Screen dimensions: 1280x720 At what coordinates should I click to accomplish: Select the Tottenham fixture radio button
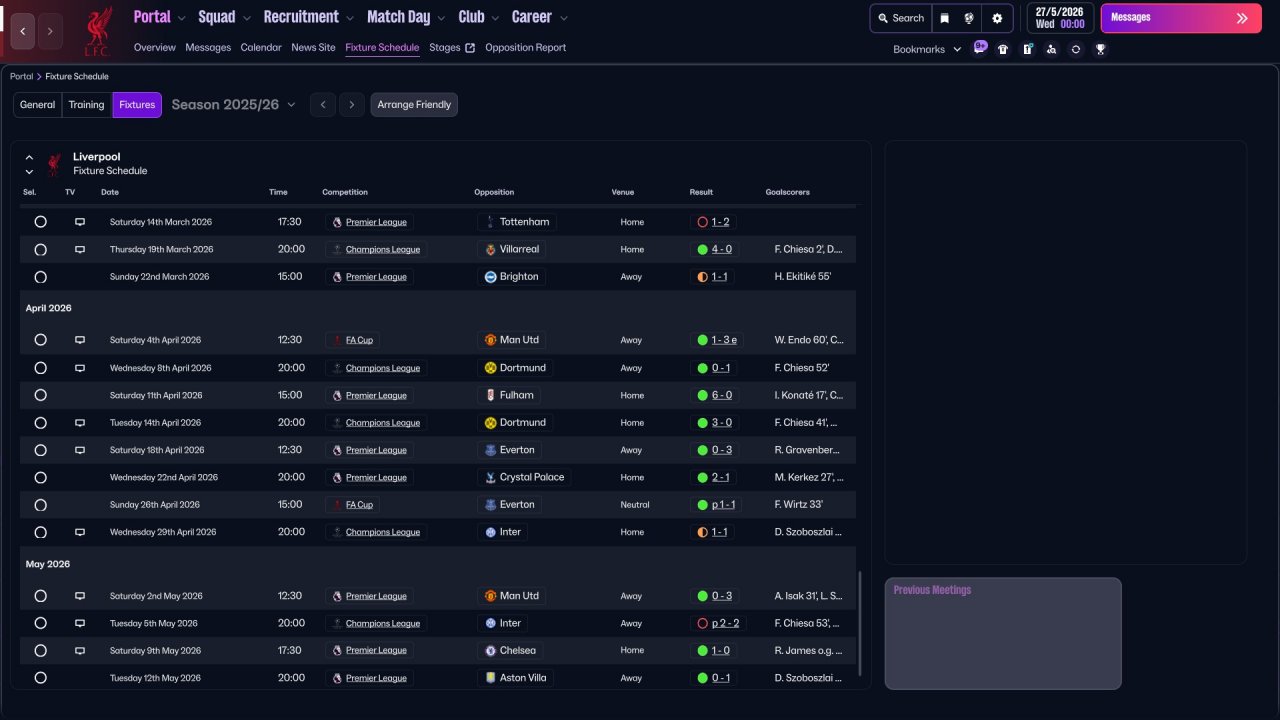40,222
